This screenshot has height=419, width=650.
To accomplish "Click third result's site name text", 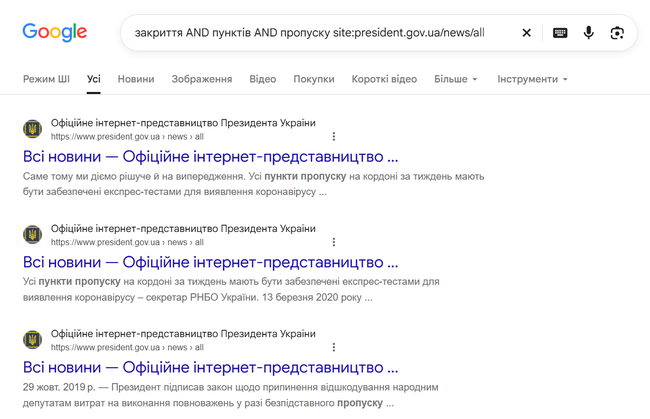I will pyautogui.click(x=183, y=334).
